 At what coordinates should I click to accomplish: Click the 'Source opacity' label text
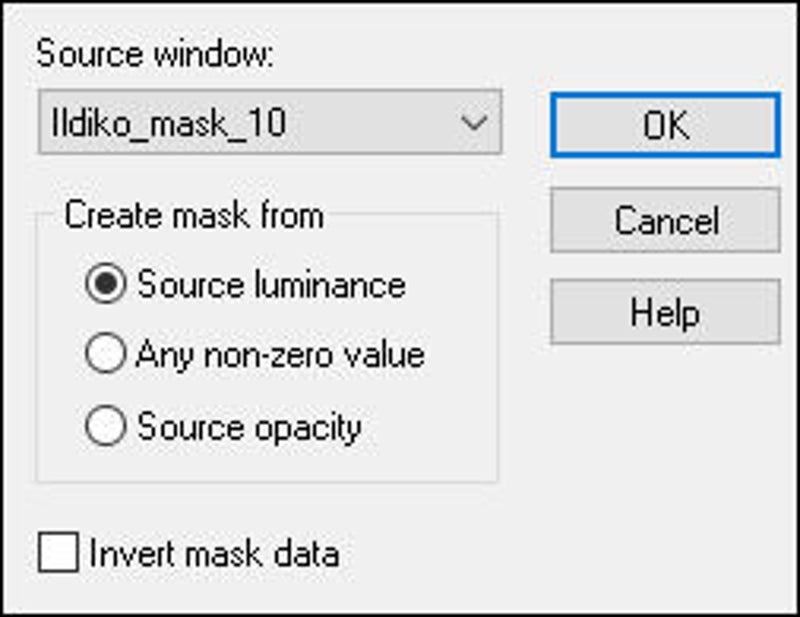click(x=249, y=428)
